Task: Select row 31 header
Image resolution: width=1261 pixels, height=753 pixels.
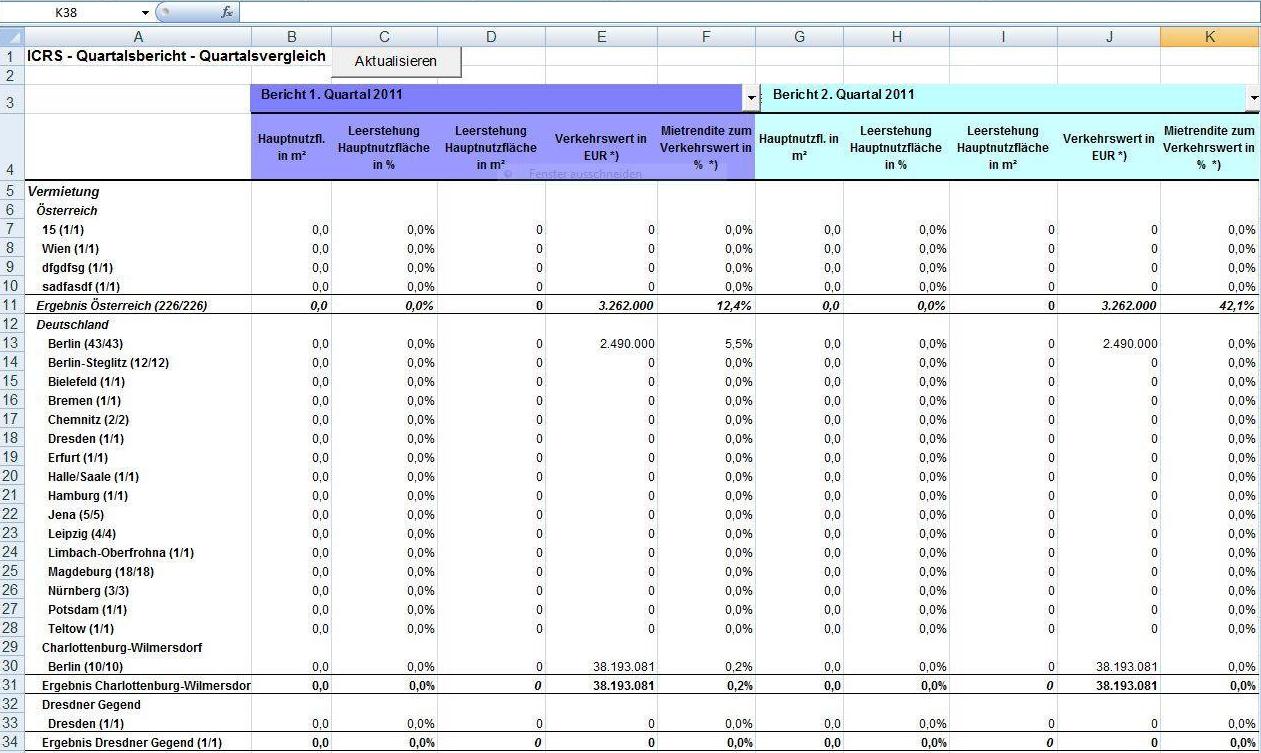Action: [12, 685]
